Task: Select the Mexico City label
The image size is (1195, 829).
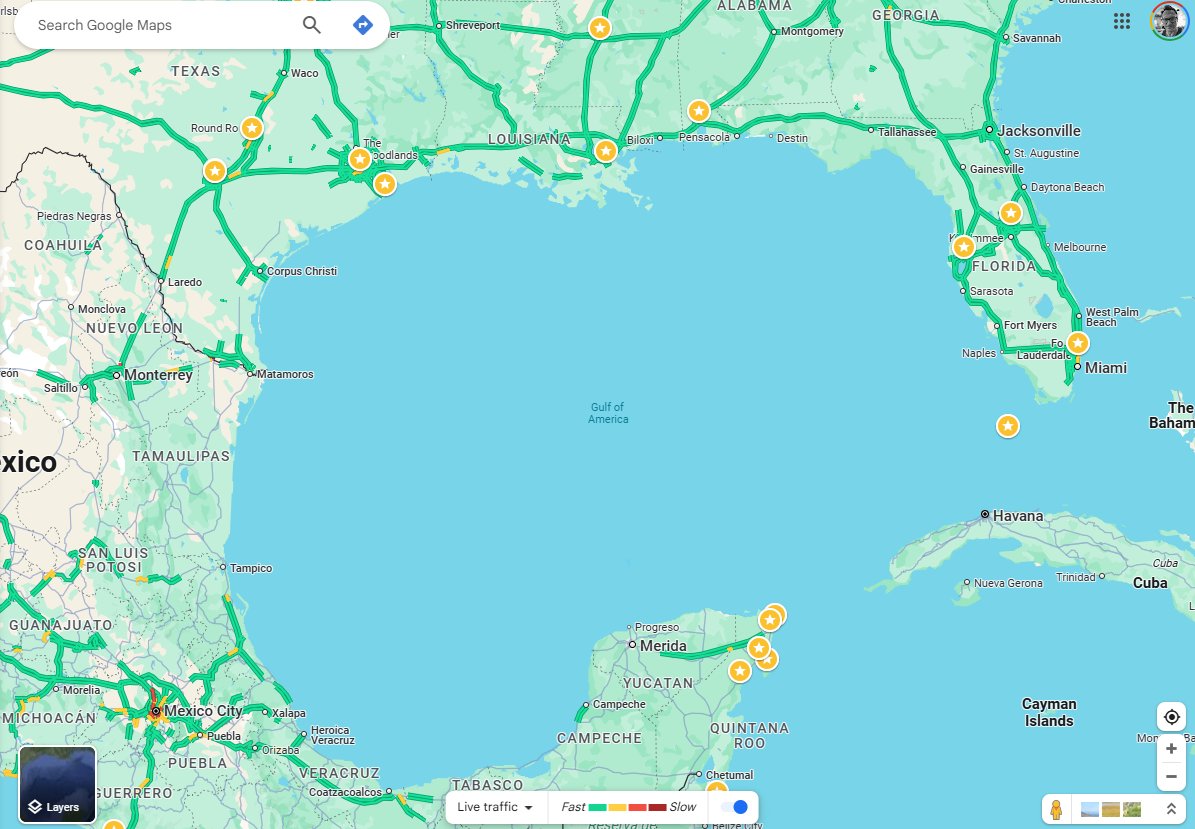Action: [203, 711]
